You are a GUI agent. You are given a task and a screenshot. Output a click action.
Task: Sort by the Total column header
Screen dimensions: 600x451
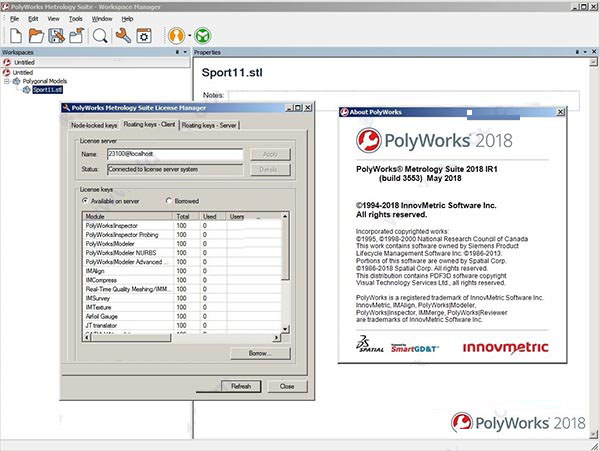pyautogui.click(x=186, y=217)
